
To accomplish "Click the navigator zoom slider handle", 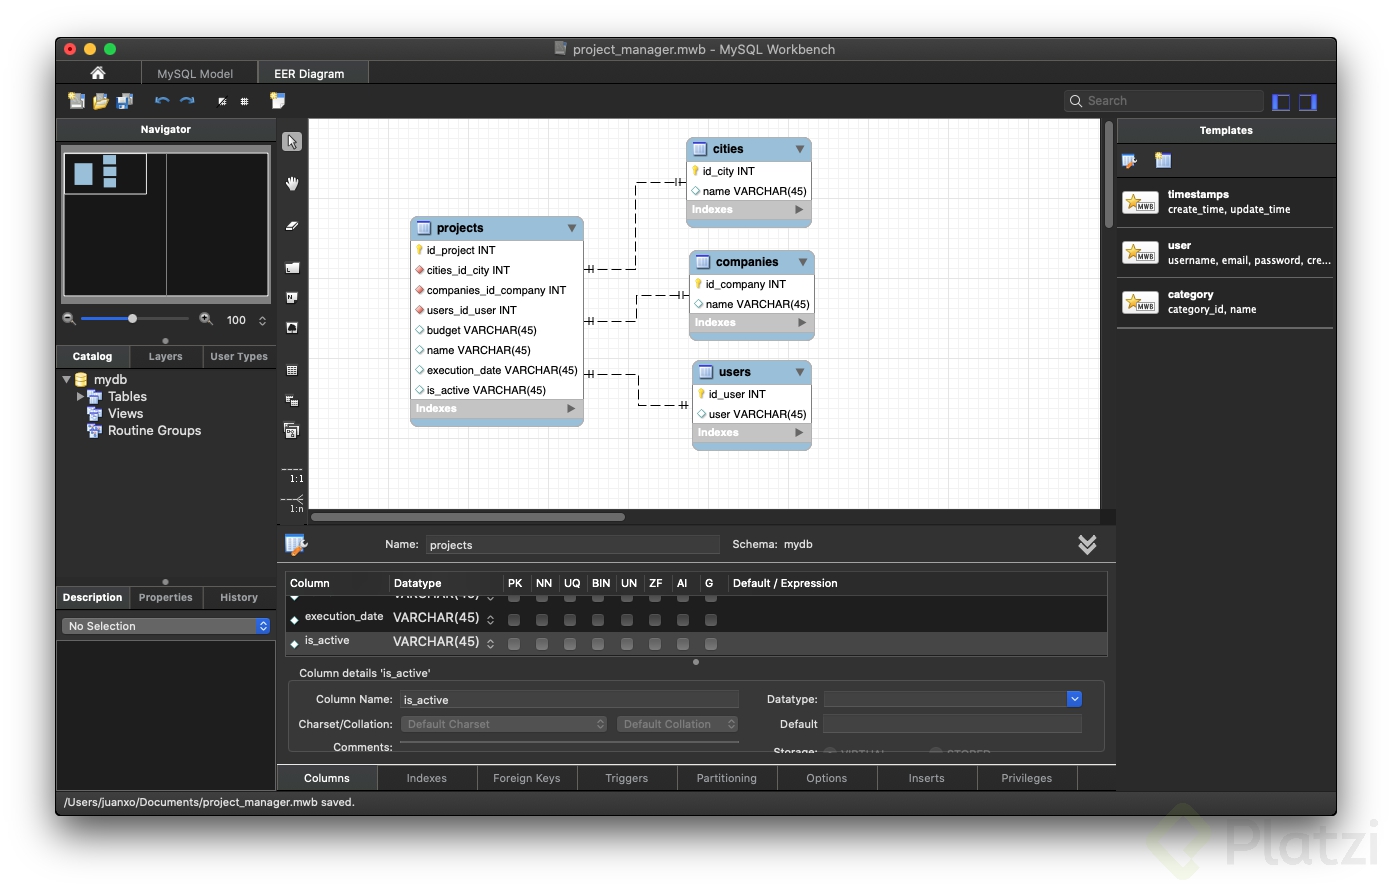I will pos(132,319).
